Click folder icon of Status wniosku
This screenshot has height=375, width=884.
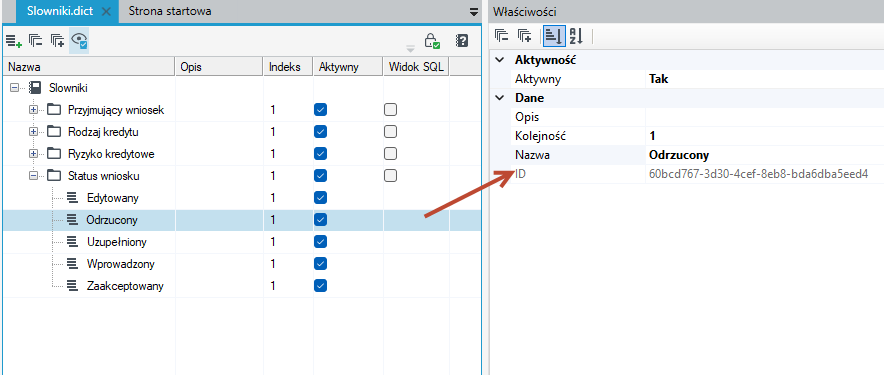54,175
